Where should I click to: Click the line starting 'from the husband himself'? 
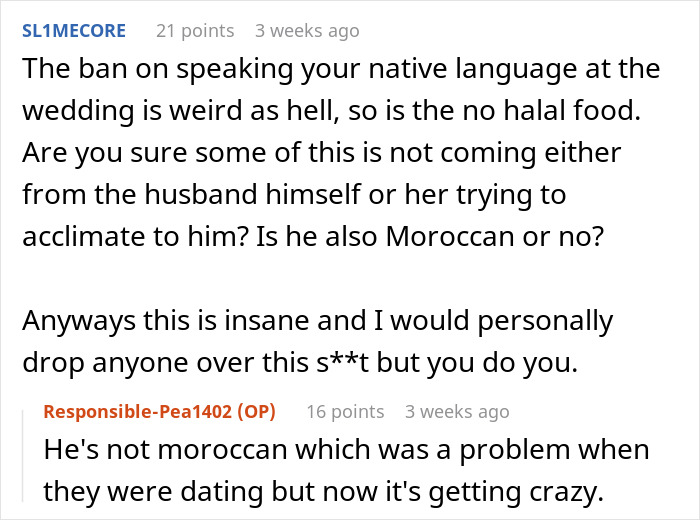pos(294,195)
